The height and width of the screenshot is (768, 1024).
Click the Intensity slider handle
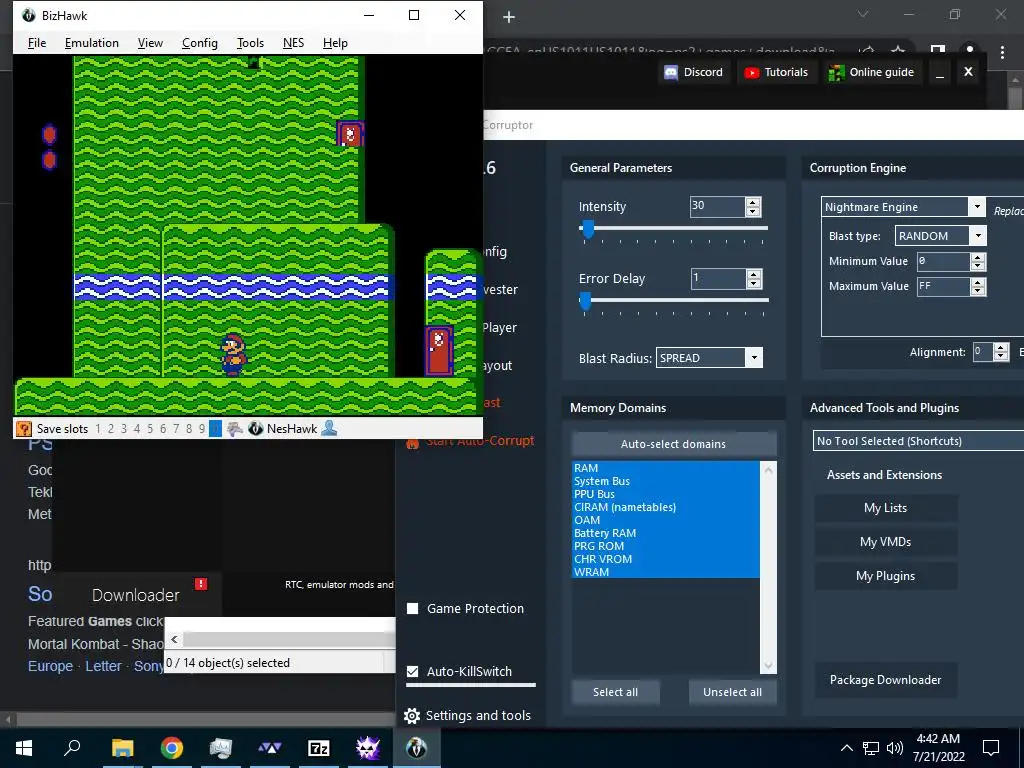[x=588, y=229]
